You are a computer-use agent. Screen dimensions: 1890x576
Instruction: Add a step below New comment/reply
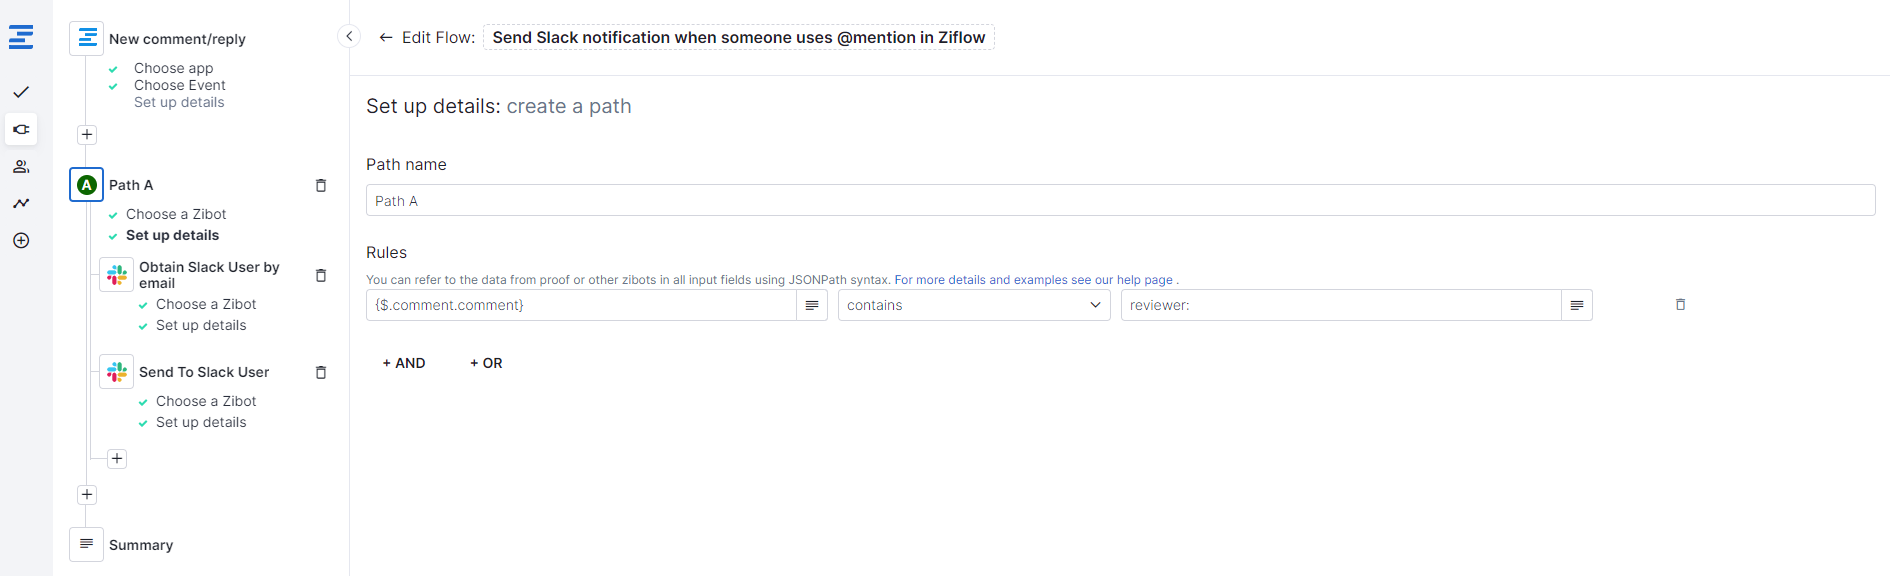coord(87,135)
